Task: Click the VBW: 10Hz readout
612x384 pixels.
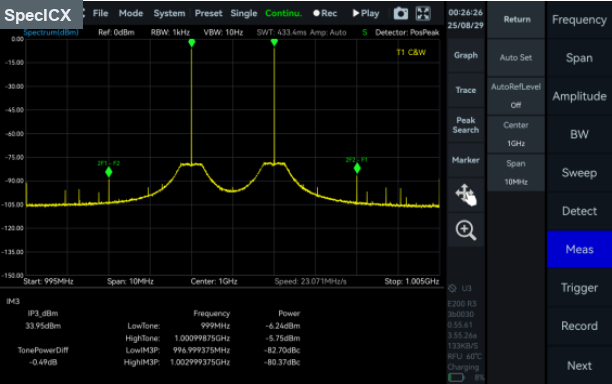Action: pyautogui.click(x=223, y=33)
